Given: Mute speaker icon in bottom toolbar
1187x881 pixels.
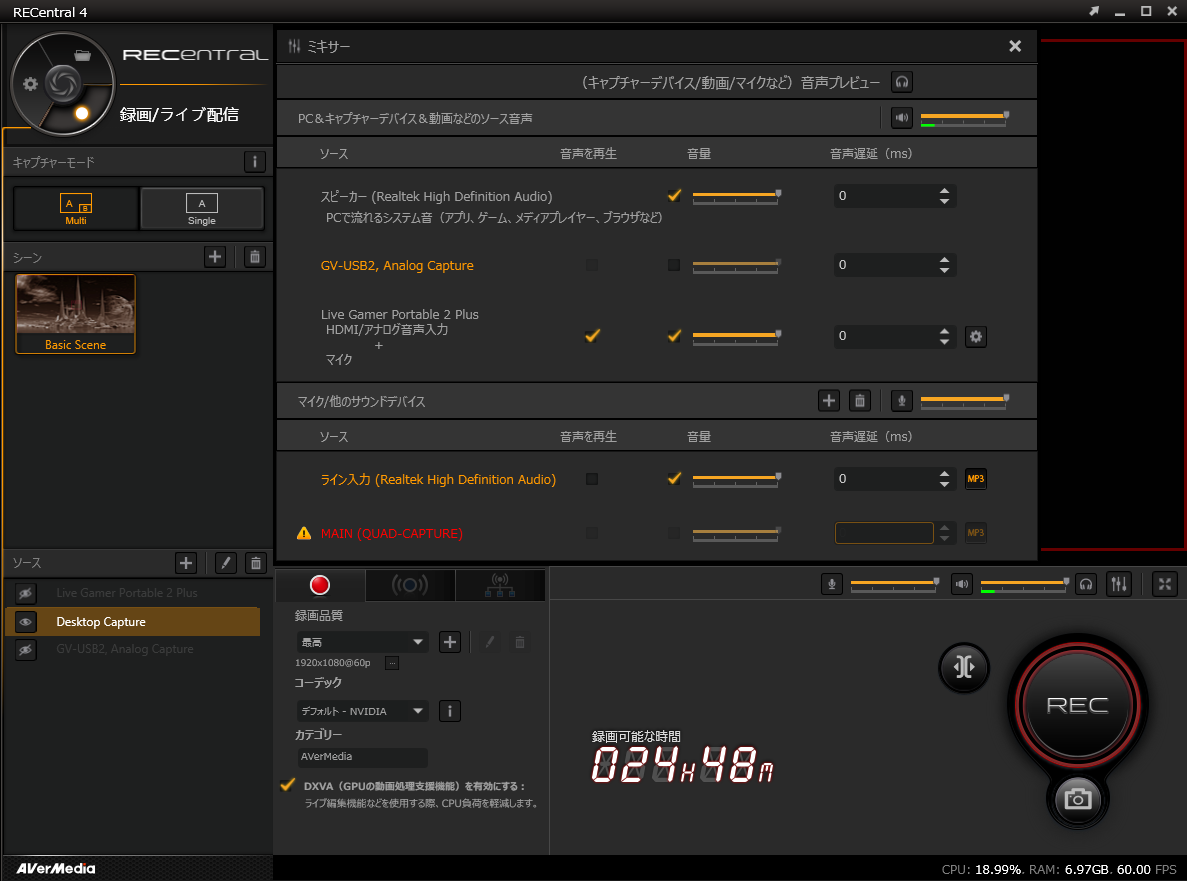Looking at the screenshot, I should click(962, 584).
